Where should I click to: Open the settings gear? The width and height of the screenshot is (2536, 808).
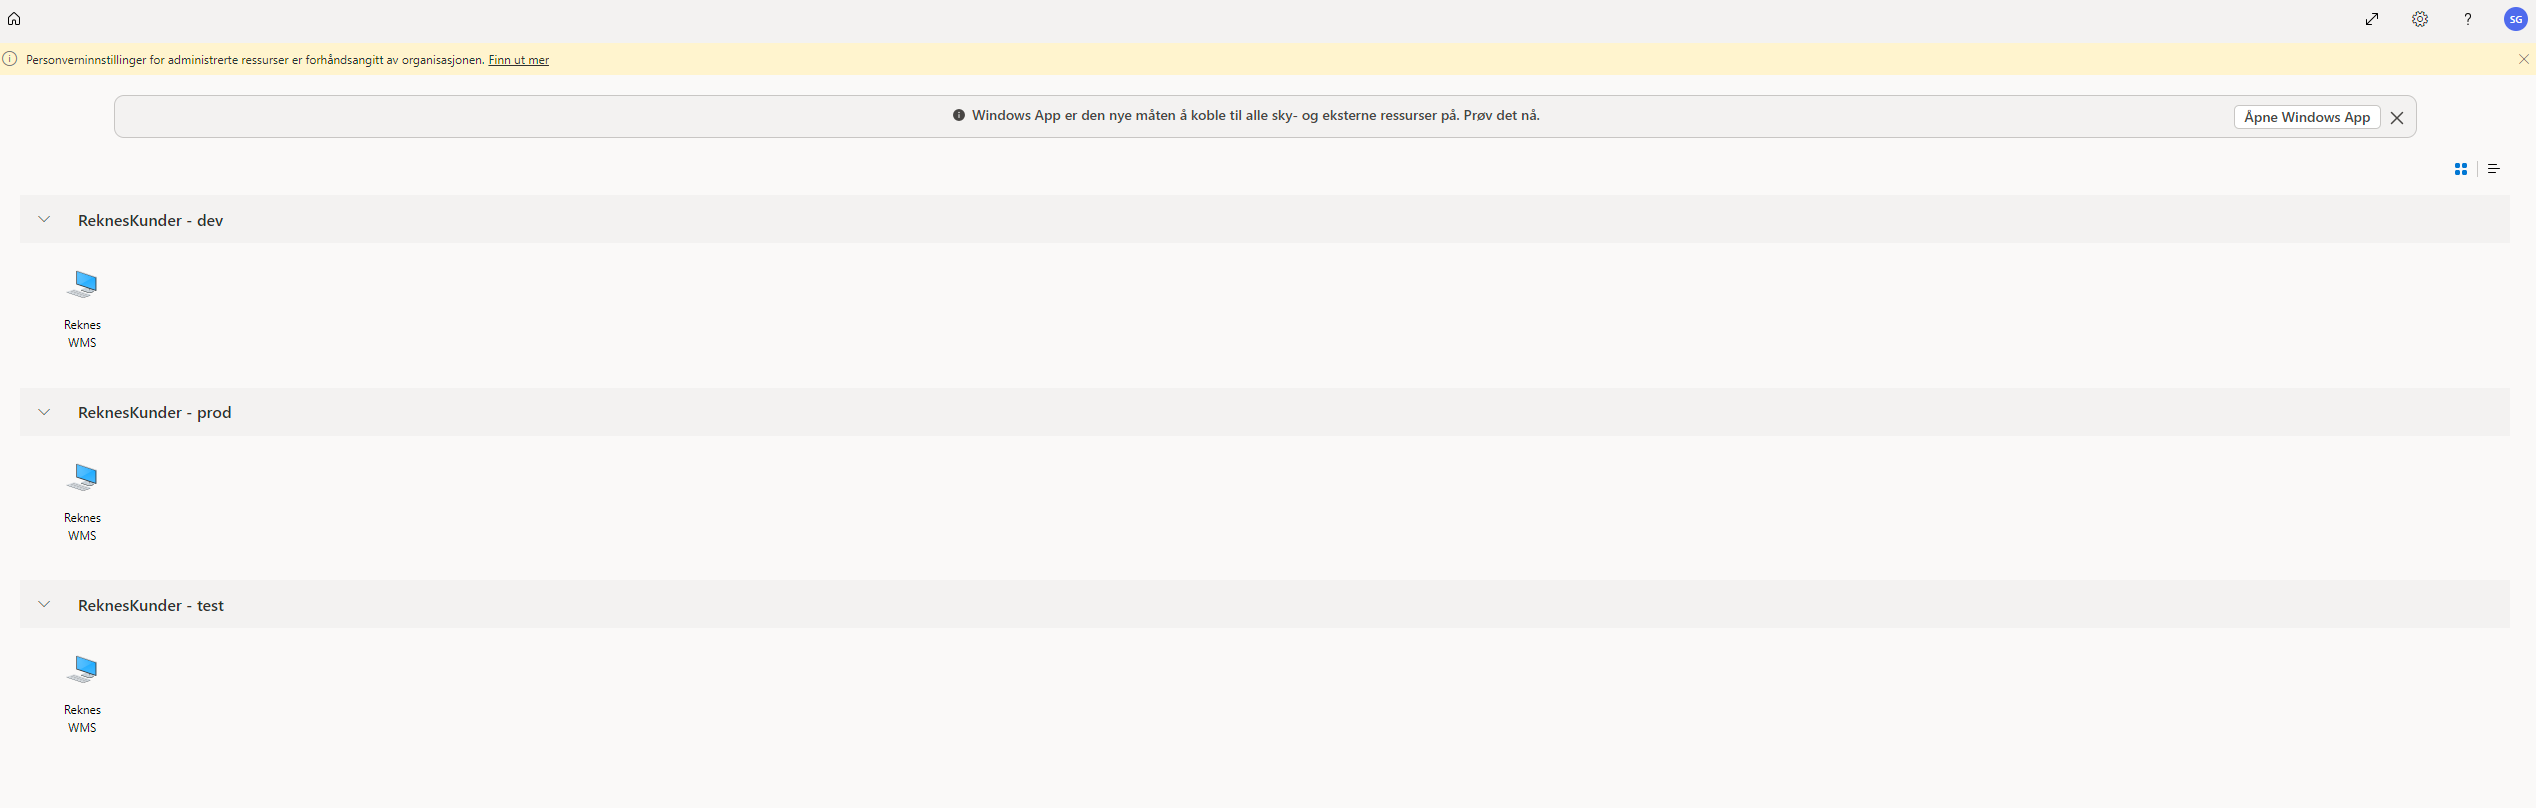[x=2420, y=19]
